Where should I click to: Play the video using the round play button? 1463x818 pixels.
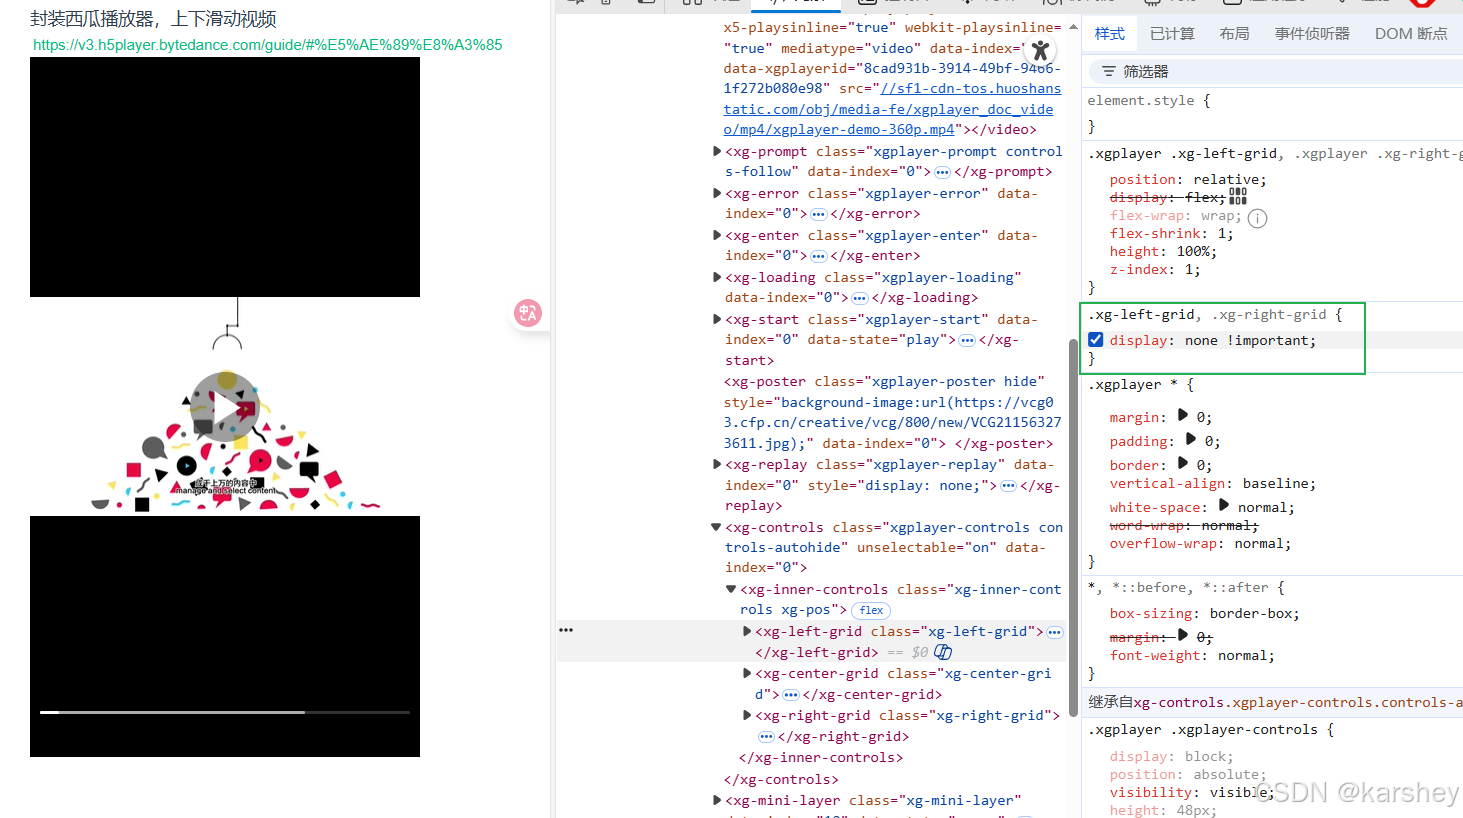pyautogui.click(x=225, y=406)
